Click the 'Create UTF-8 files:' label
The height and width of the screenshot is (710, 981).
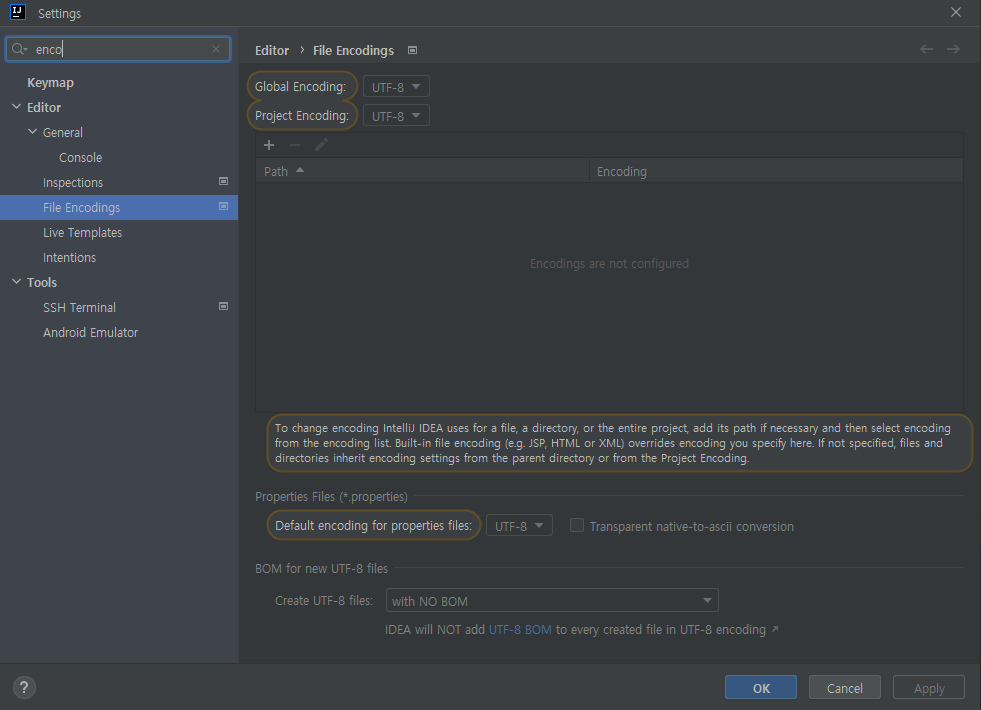[x=323, y=601]
